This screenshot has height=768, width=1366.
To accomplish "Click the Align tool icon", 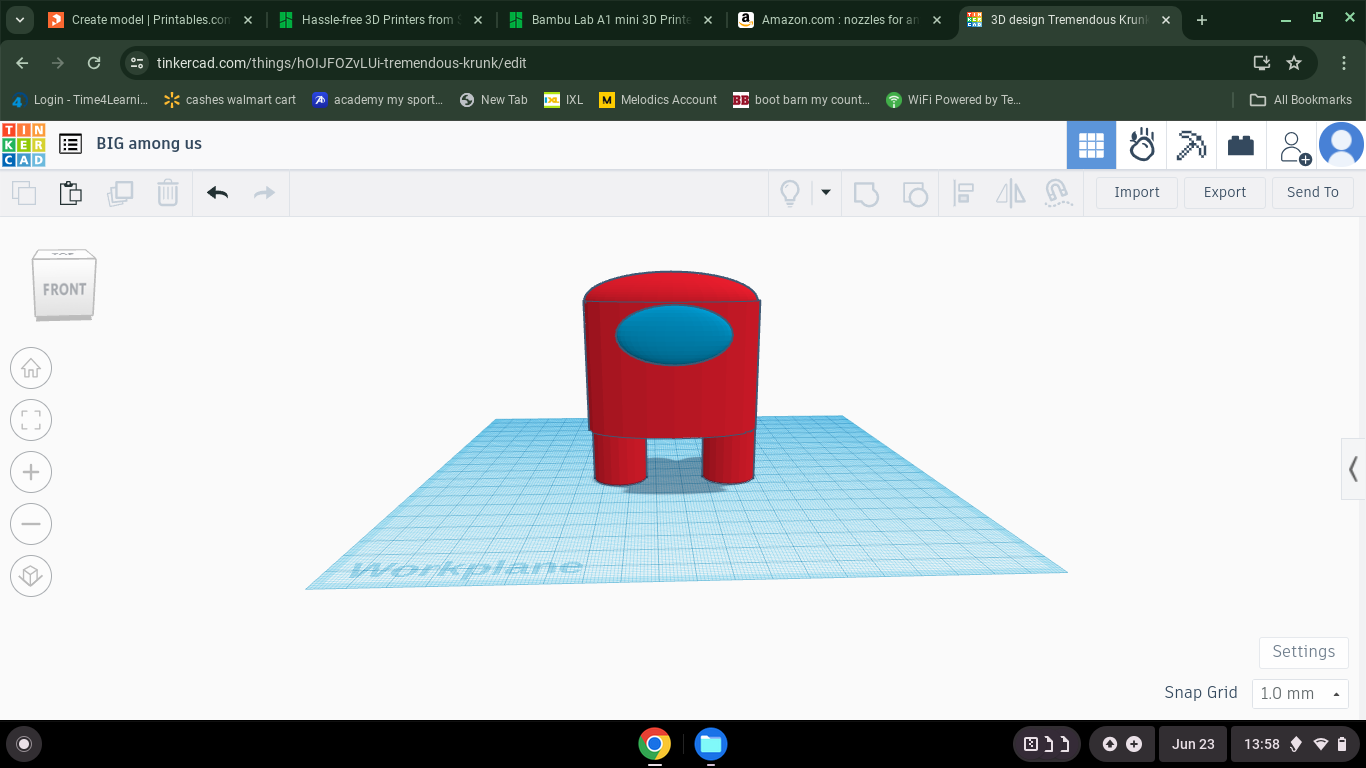I will pos(964,193).
